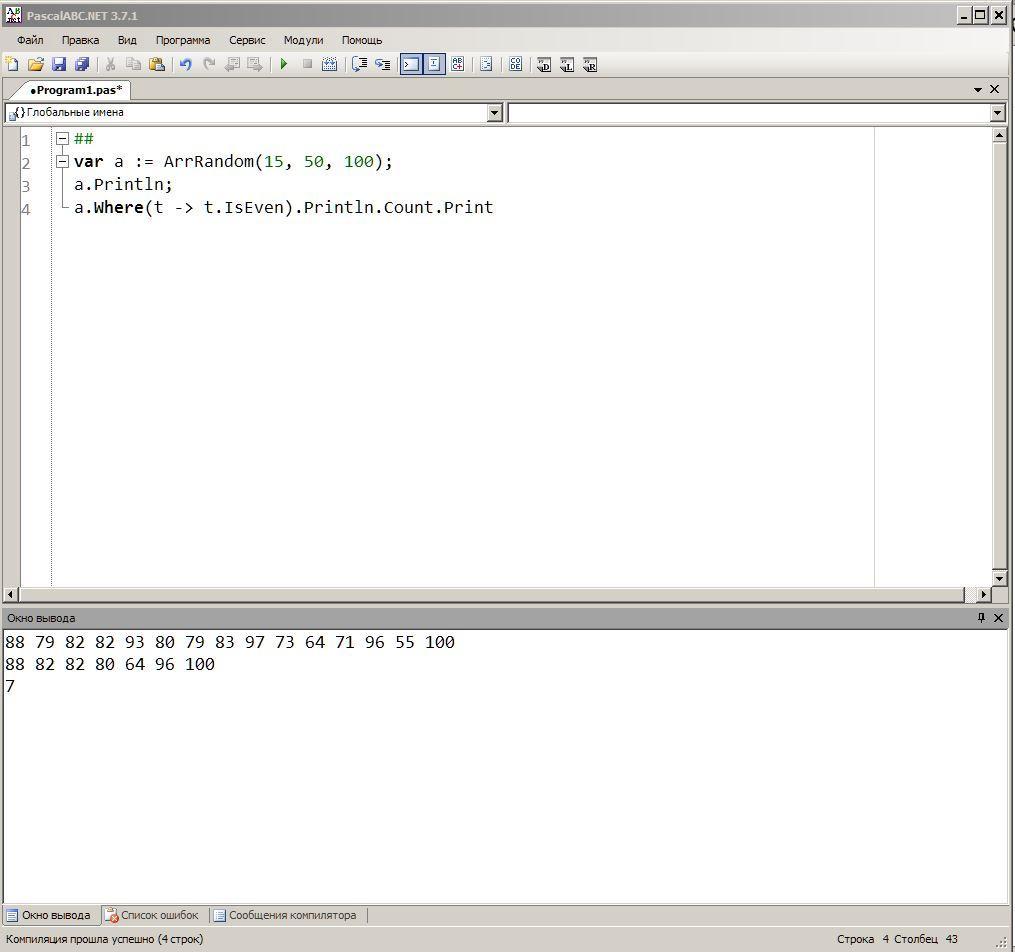Click the status message Компиляция прошла успешно
Viewport: 1015px width, 952px height.
coord(104,938)
